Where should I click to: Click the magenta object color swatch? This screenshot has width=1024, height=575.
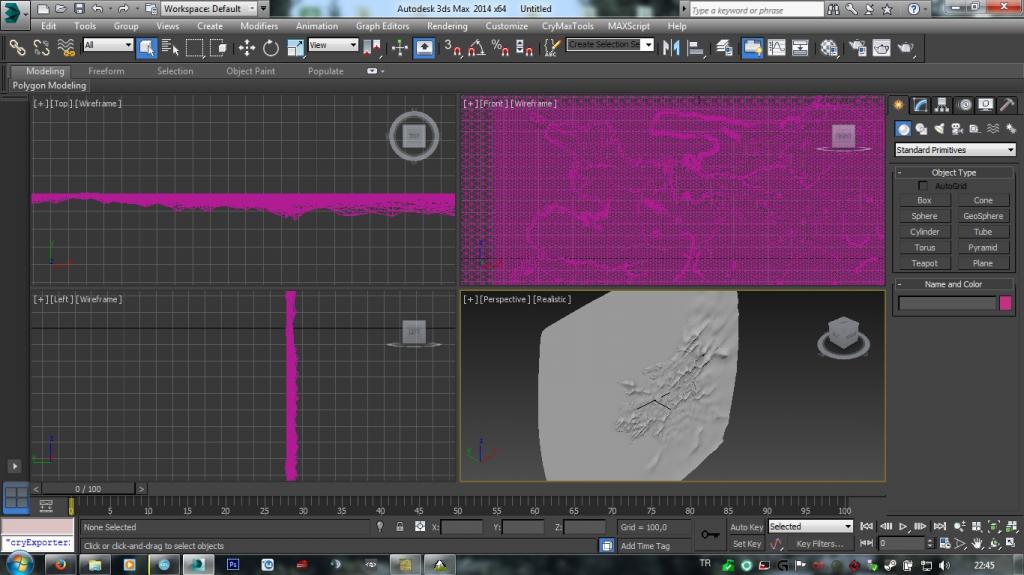(1006, 303)
